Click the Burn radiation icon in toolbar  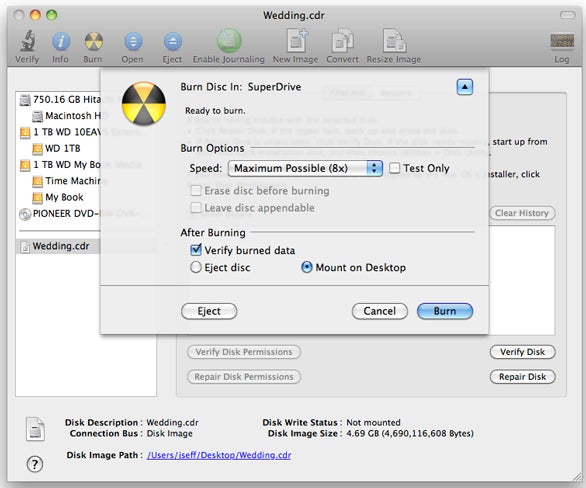(93, 41)
